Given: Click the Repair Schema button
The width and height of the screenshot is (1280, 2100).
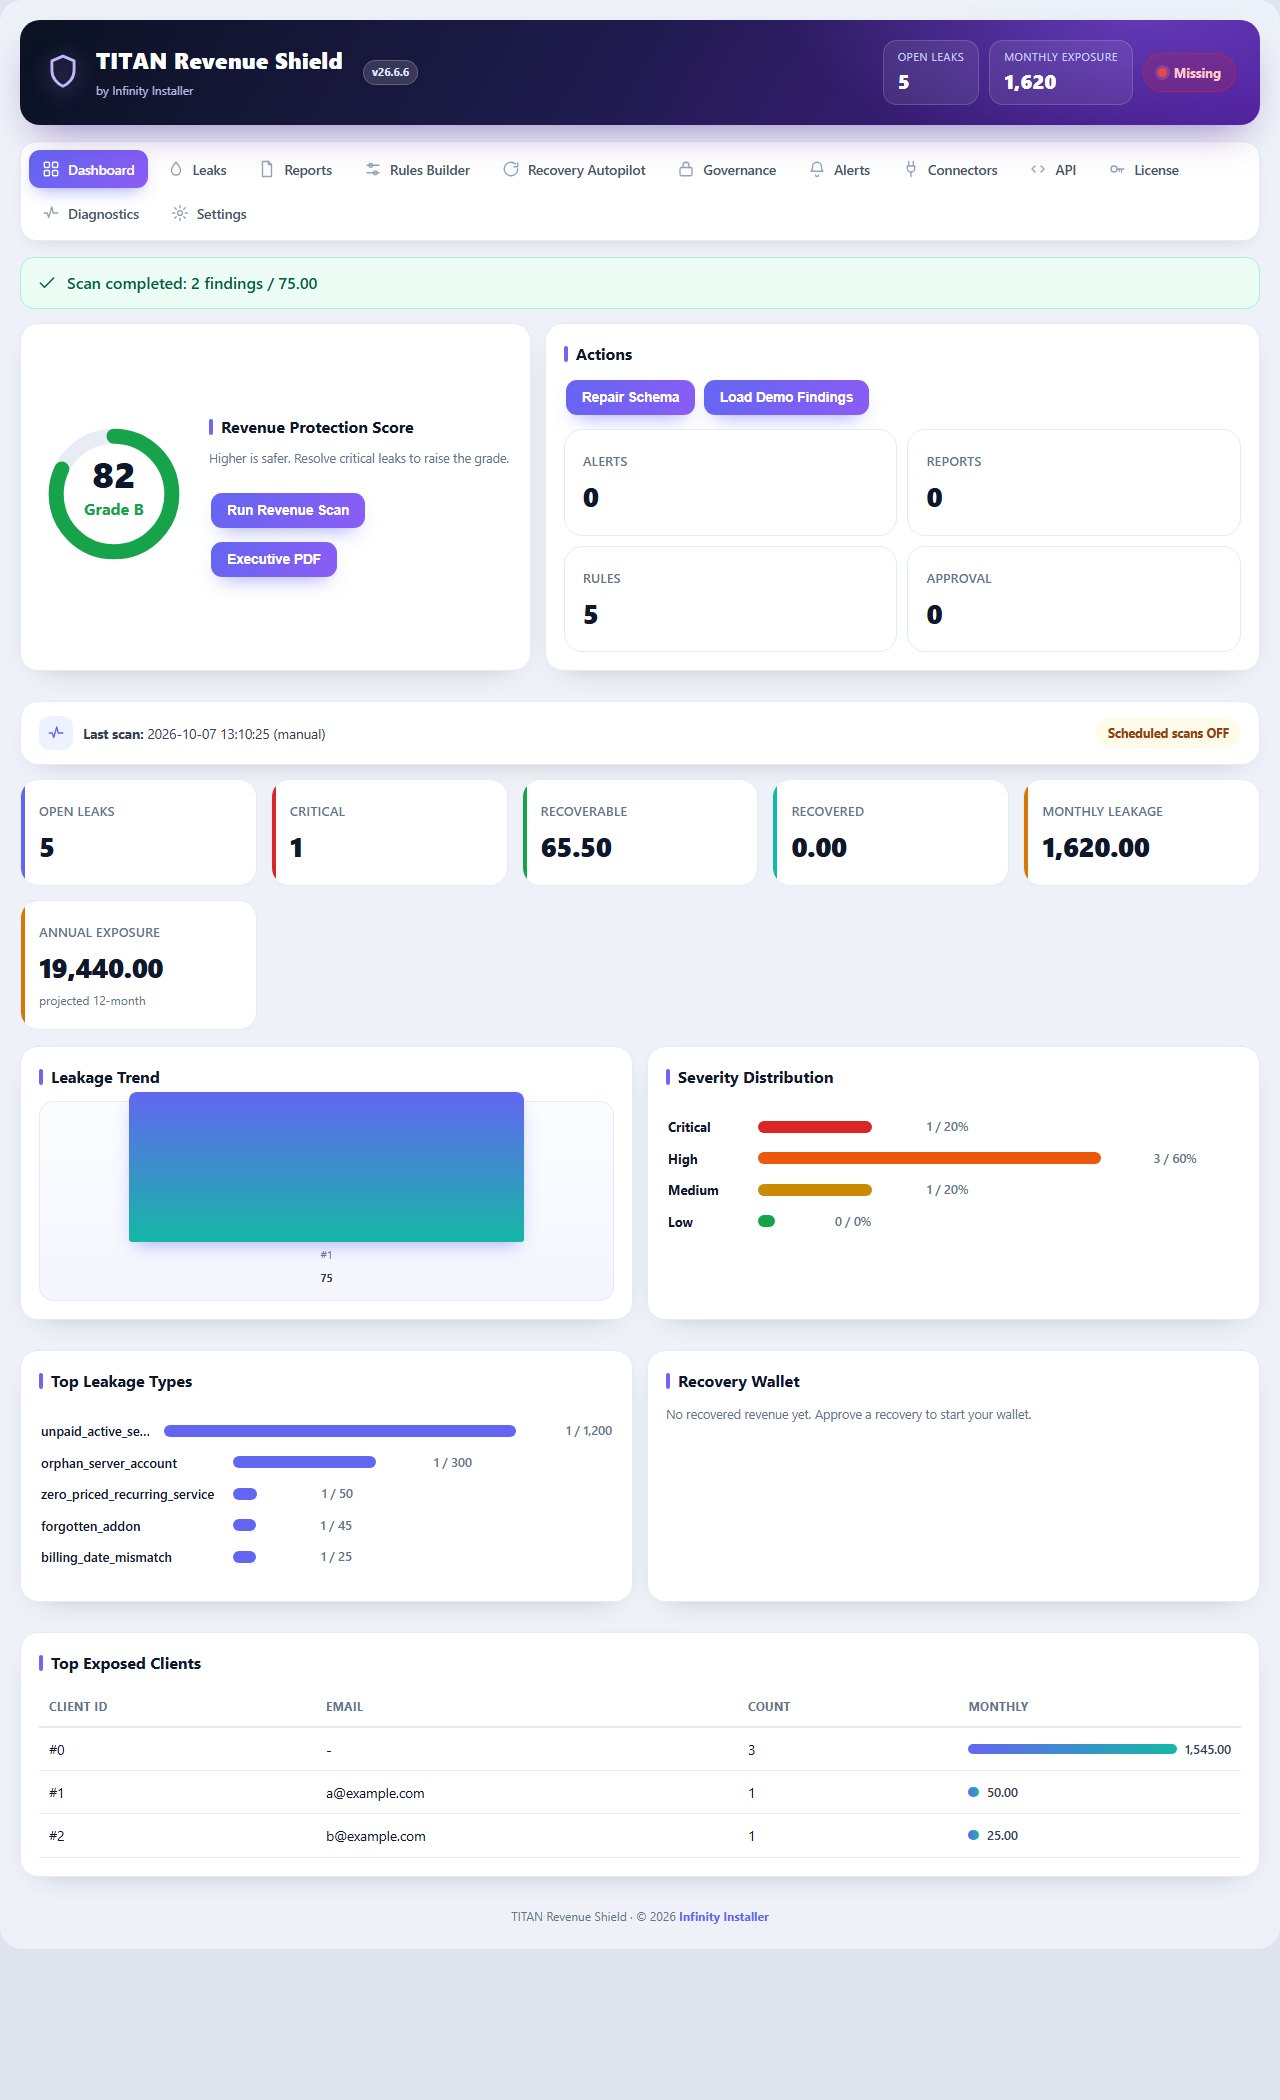Looking at the screenshot, I should 630,397.
